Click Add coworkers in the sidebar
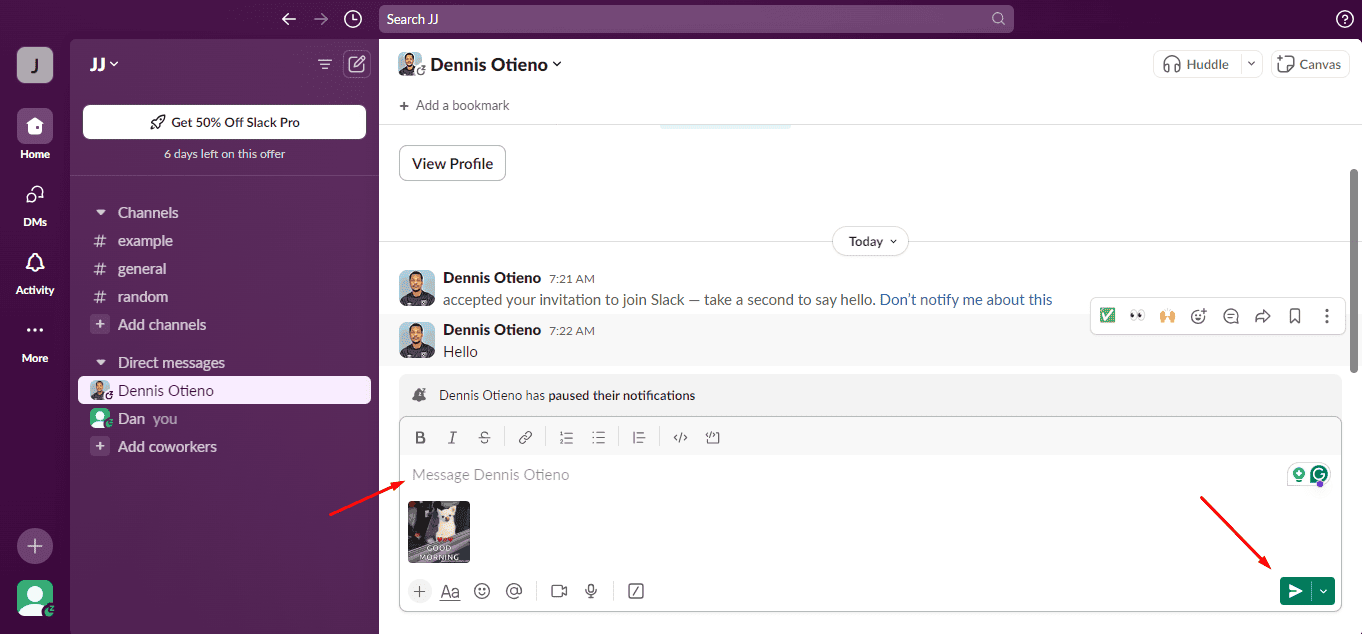Image resolution: width=1362 pixels, height=634 pixels. (x=167, y=447)
